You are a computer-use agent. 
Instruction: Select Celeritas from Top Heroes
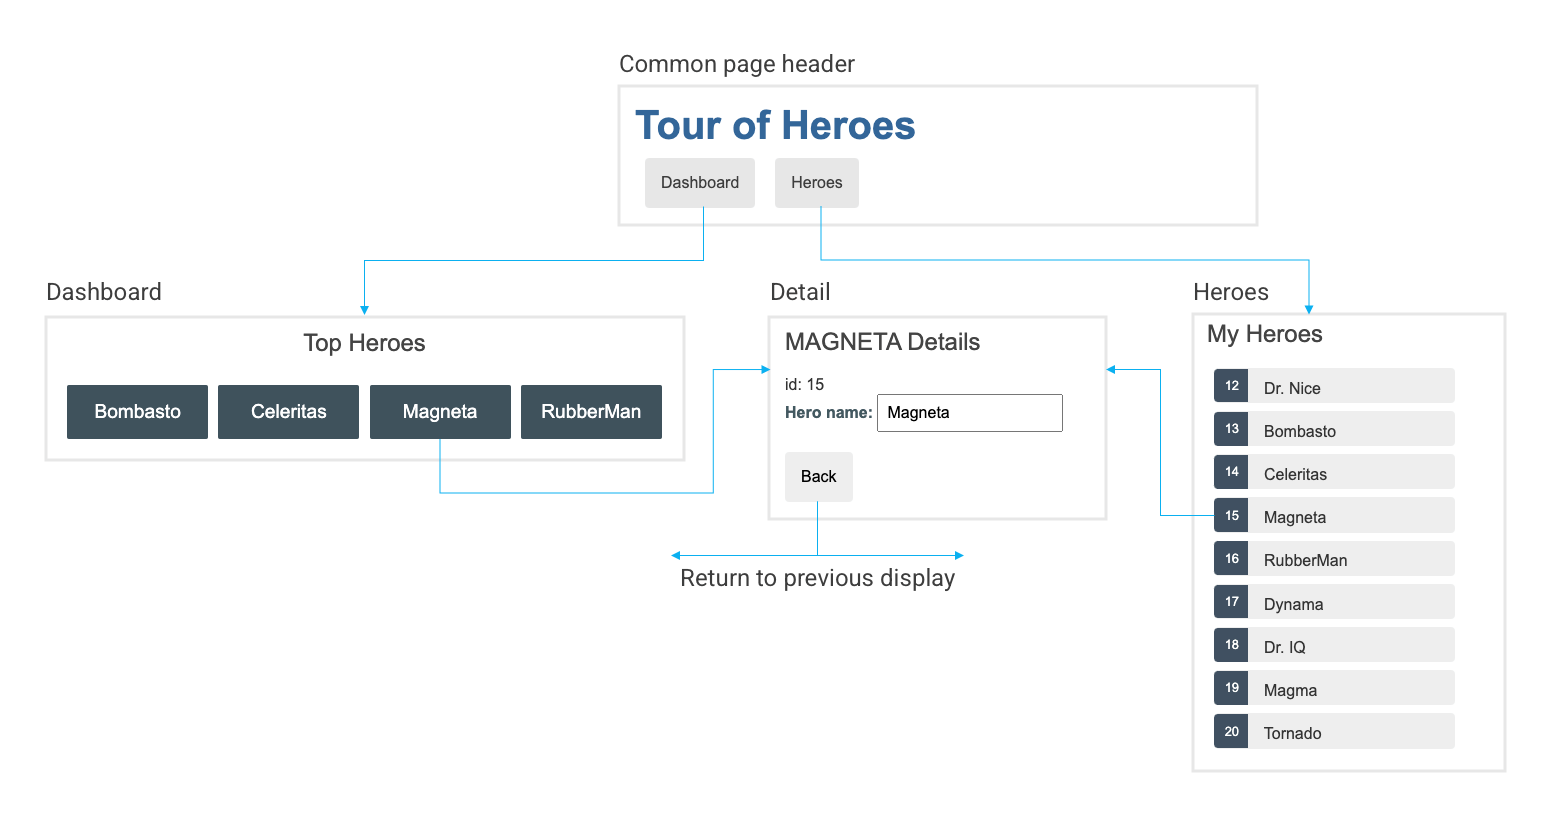[288, 411]
